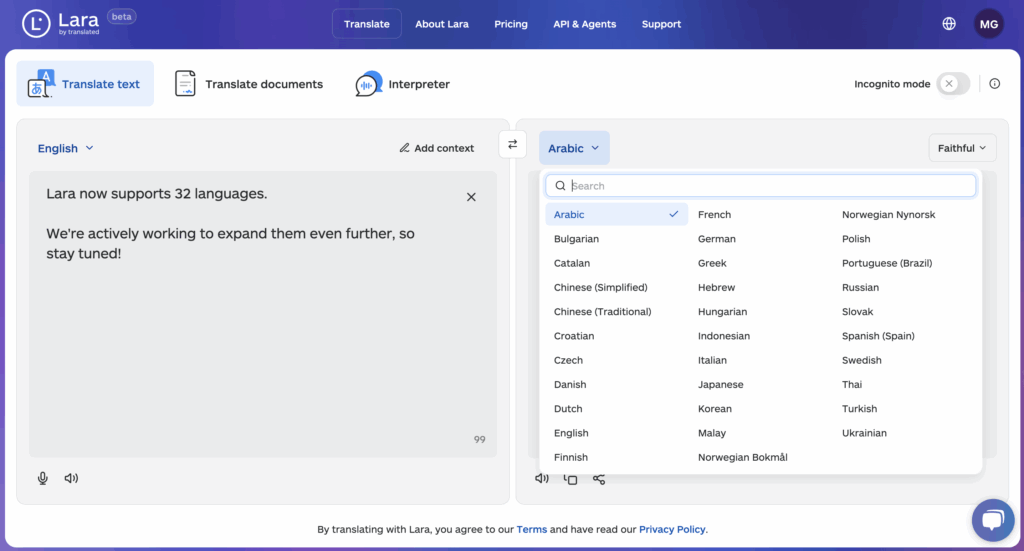Image resolution: width=1024 pixels, height=551 pixels.
Task: Open the globe language icon in header
Action: tap(949, 24)
